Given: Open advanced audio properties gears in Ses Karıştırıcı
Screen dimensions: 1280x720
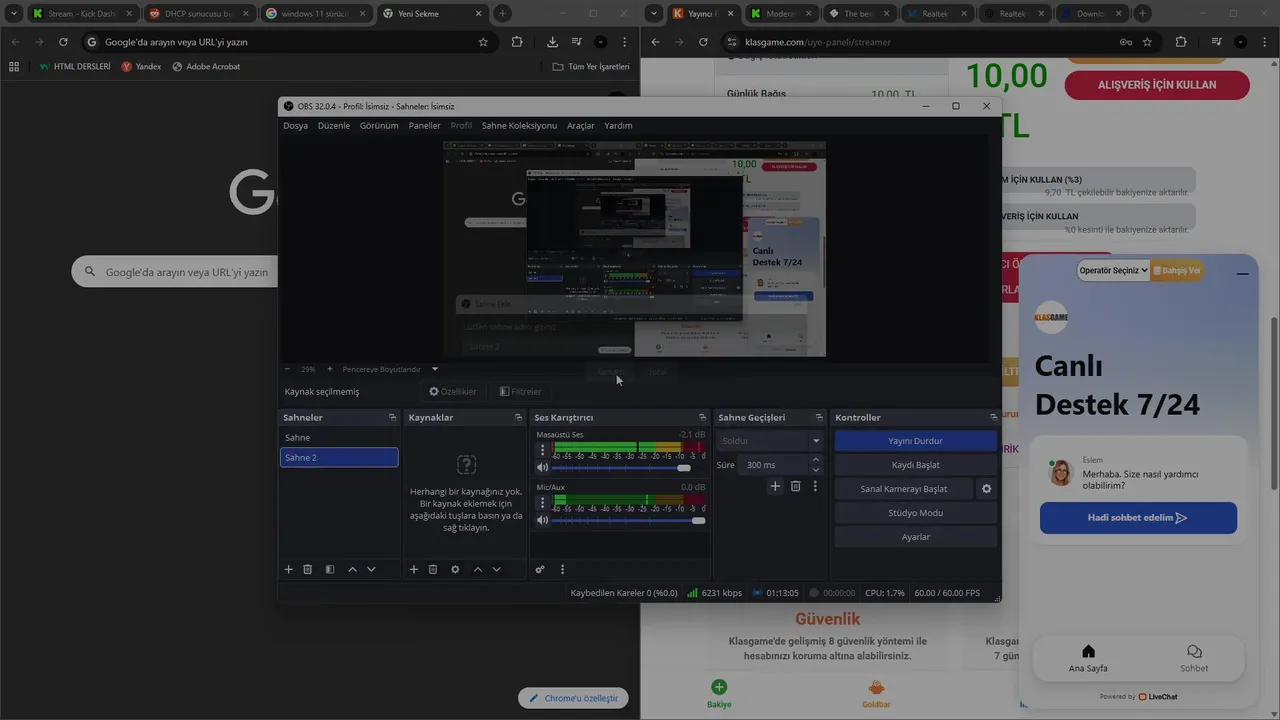Looking at the screenshot, I should pyautogui.click(x=540, y=569).
